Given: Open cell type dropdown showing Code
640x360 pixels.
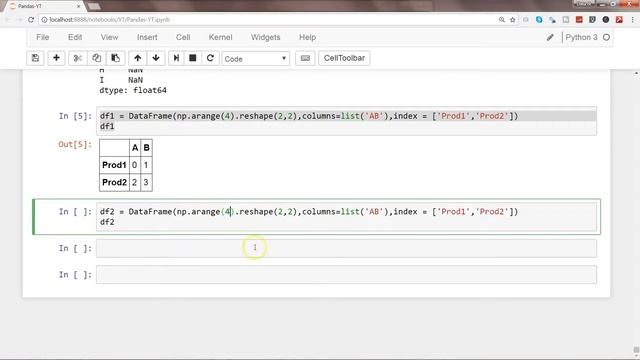Looking at the screenshot, I should [x=256, y=59].
